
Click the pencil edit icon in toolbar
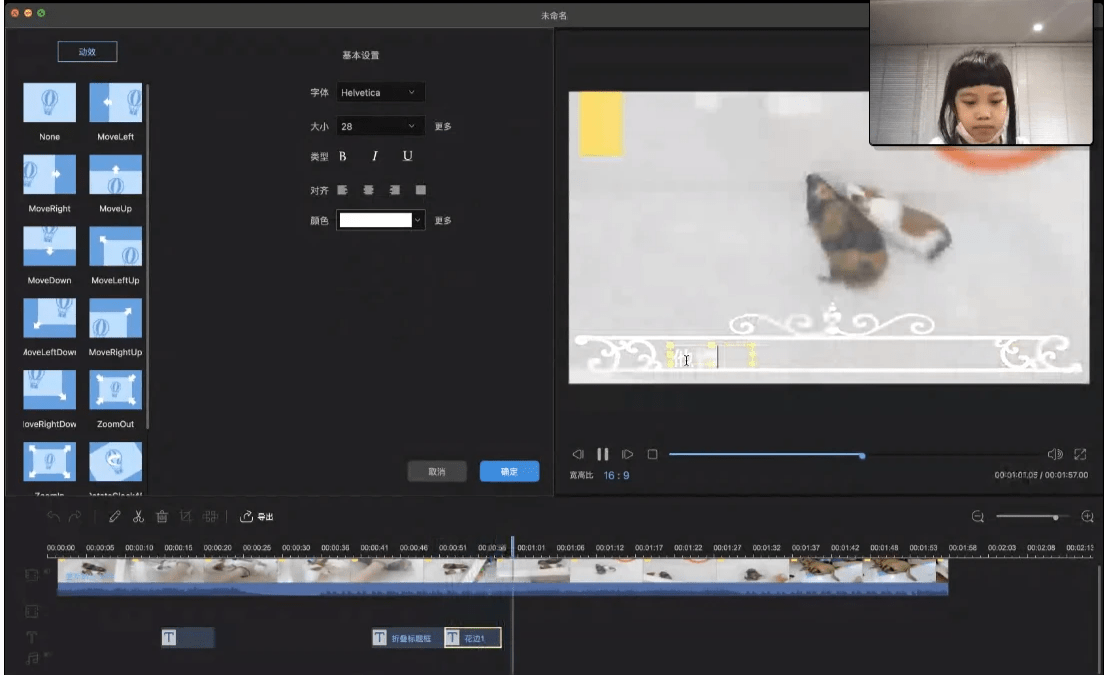115,517
